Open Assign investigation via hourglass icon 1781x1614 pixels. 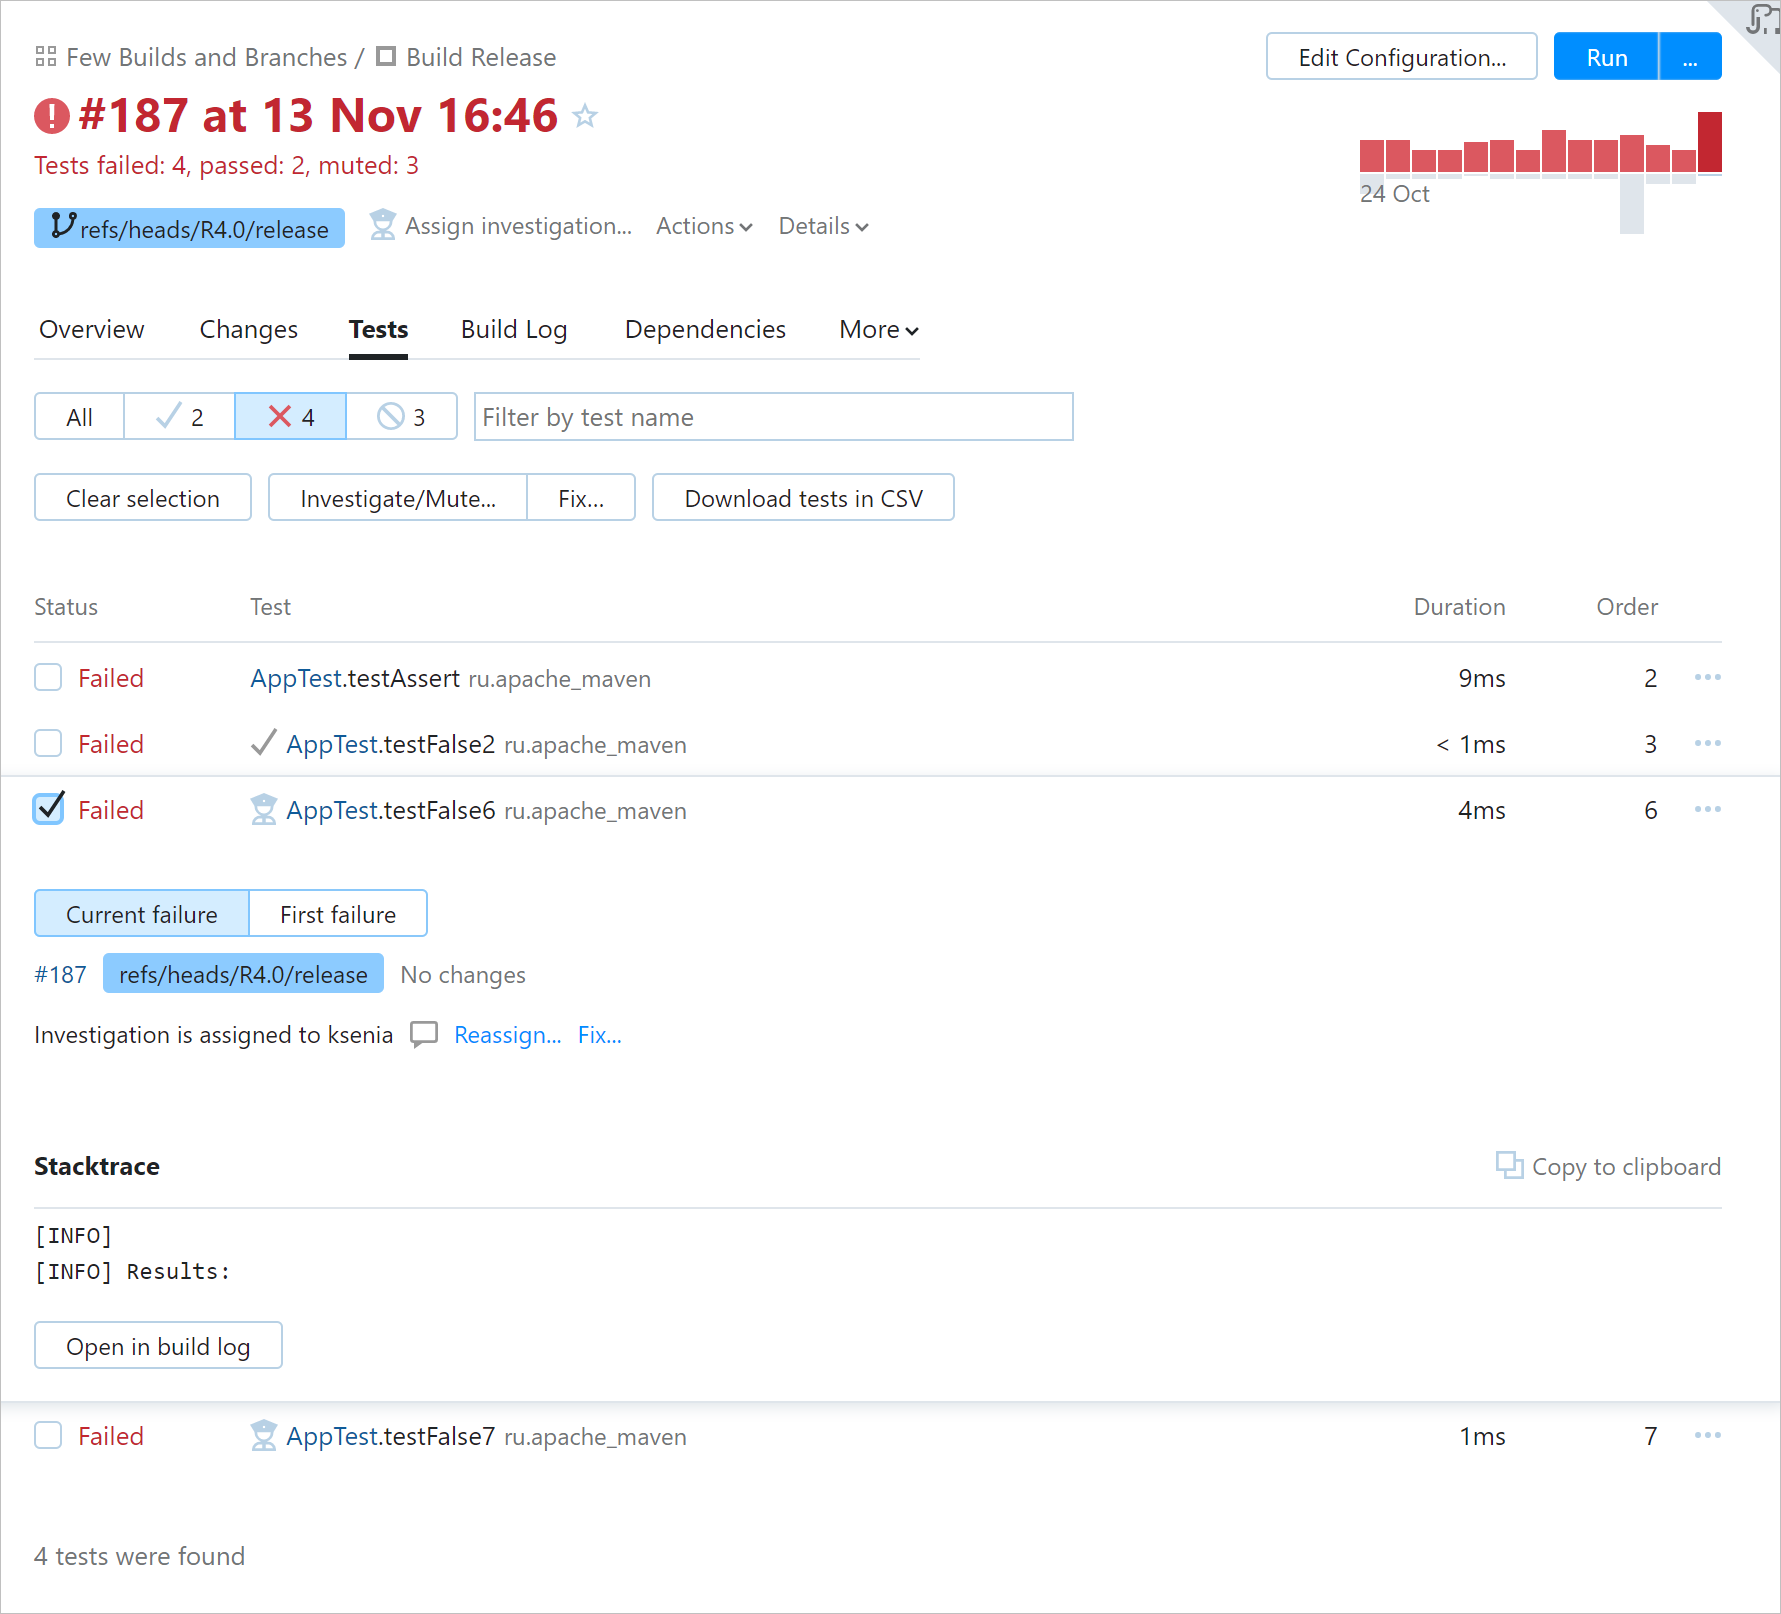[x=381, y=226]
